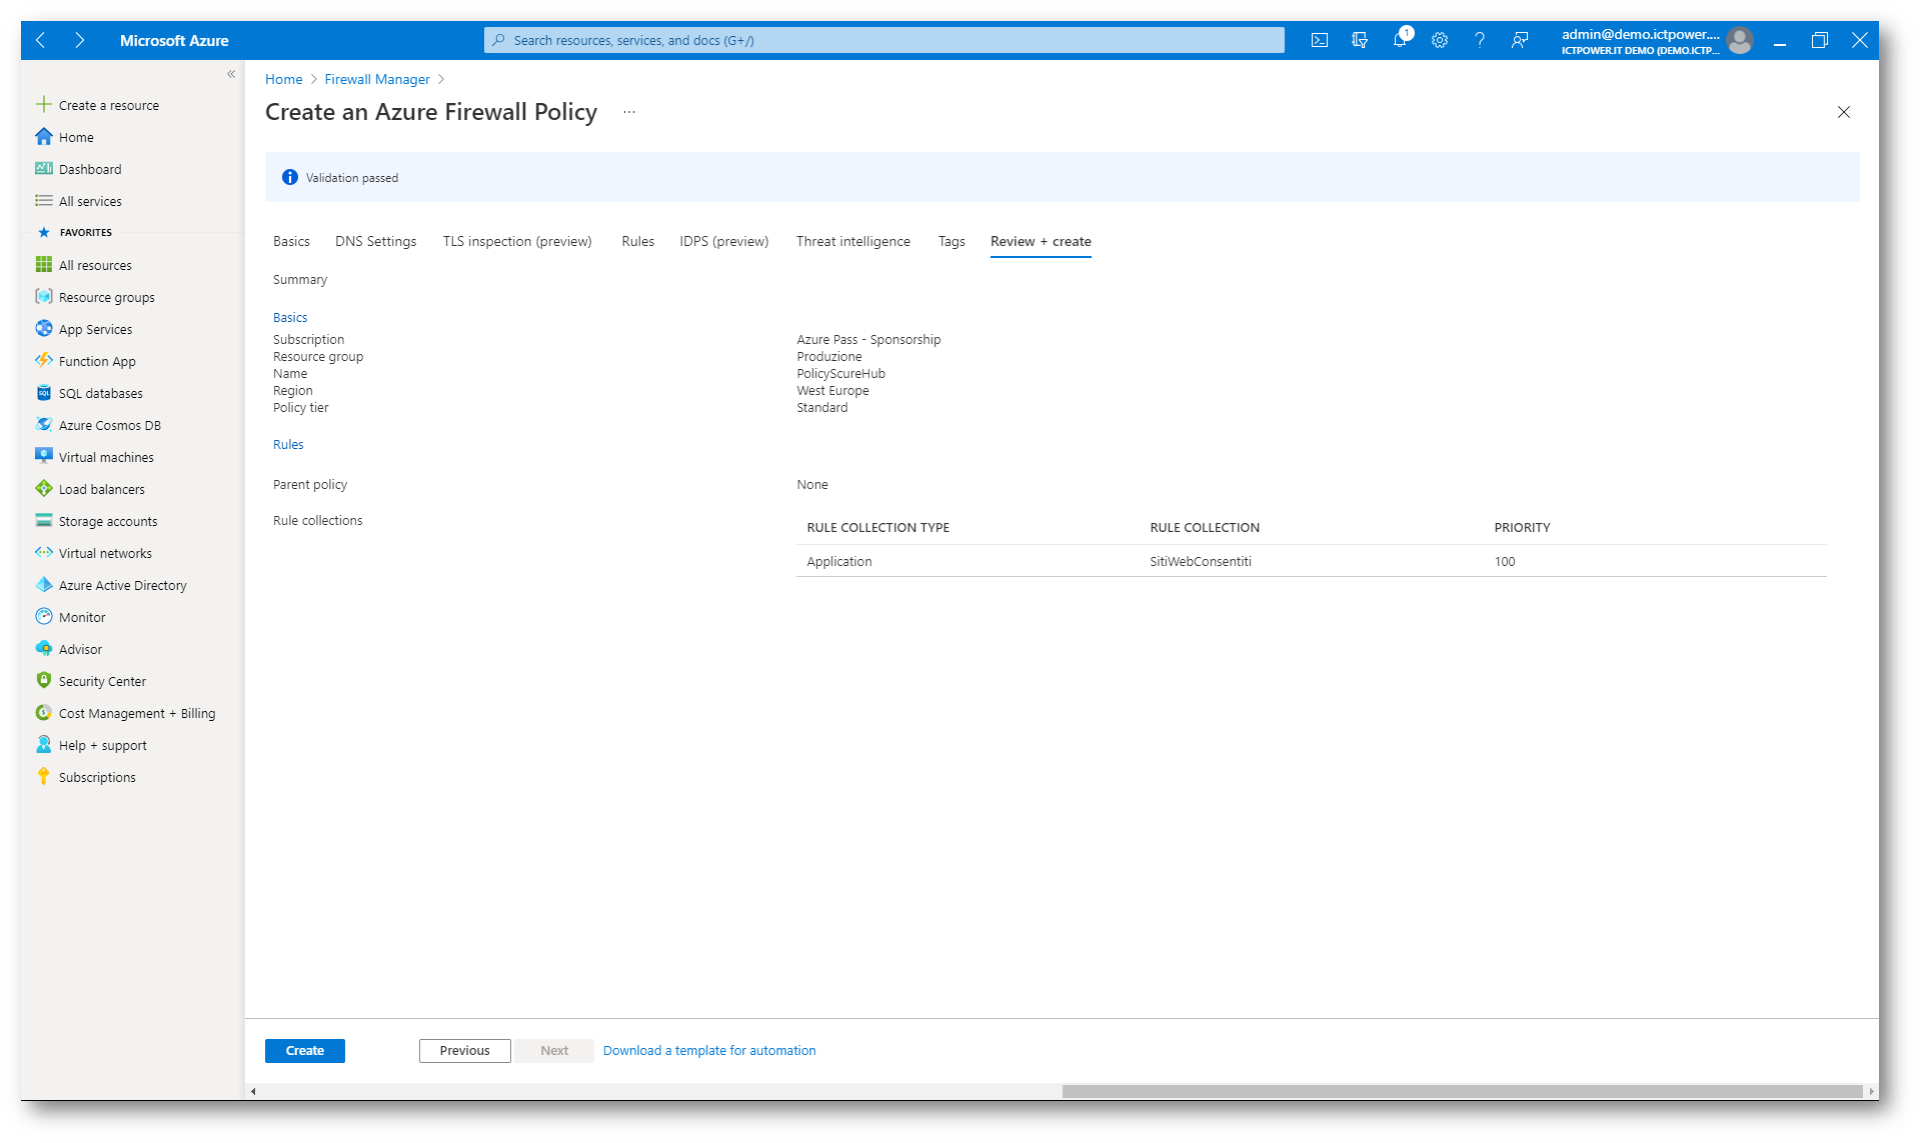Click the Create button

click(x=304, y=1050)
